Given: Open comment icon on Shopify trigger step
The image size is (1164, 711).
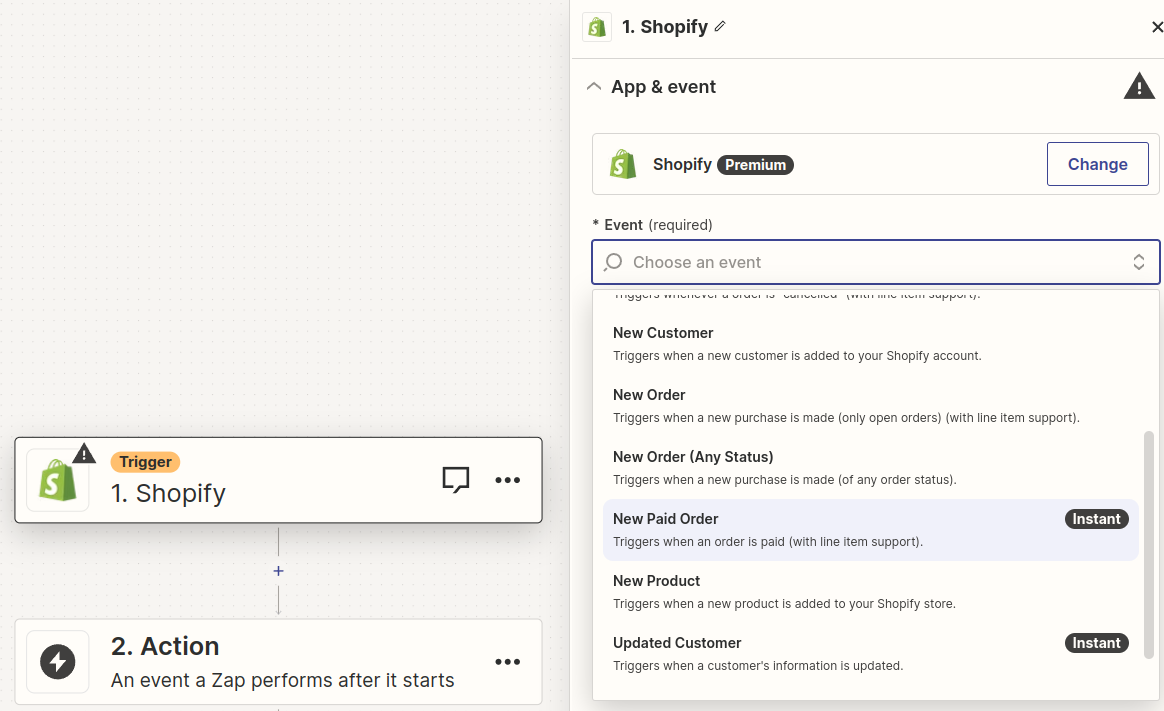Looking at the screenshot, I should (456, 479).
